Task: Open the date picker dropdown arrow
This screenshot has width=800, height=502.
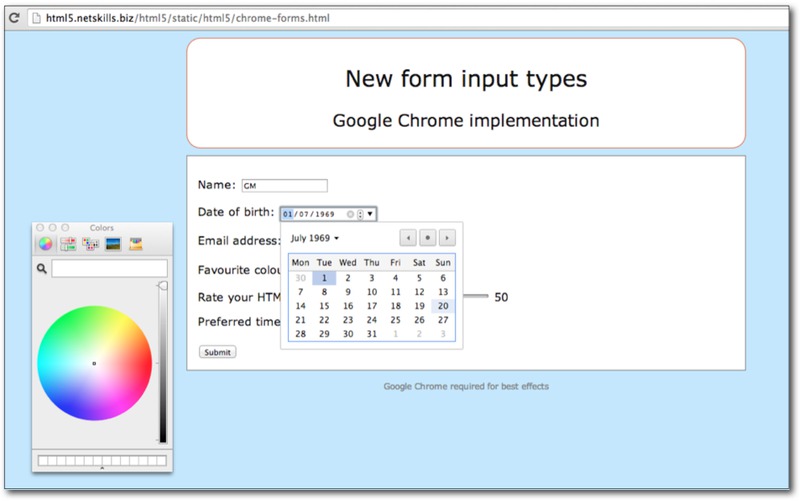Action: tap(370, 214)
